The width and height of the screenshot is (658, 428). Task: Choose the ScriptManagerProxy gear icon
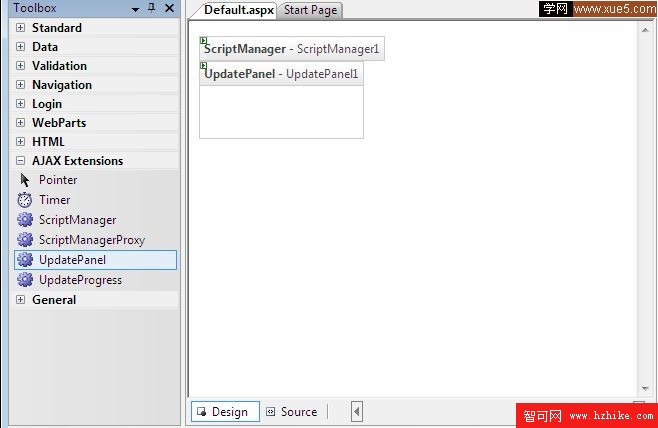[x=25, y=240]
